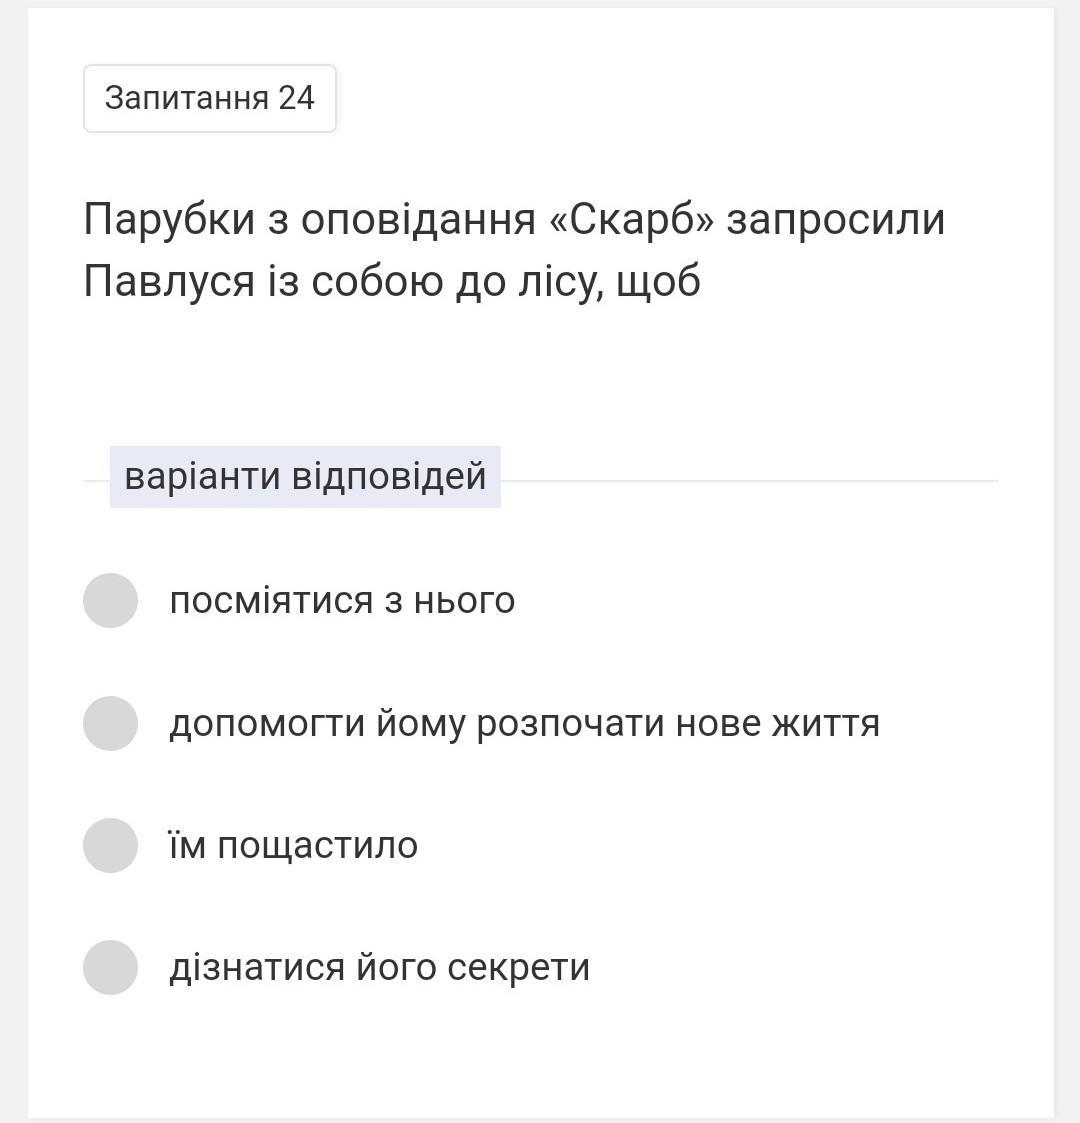The image size is (1080, 1123).
Task: Click the word «Скарб» in the question
Action: coord(632,219)
